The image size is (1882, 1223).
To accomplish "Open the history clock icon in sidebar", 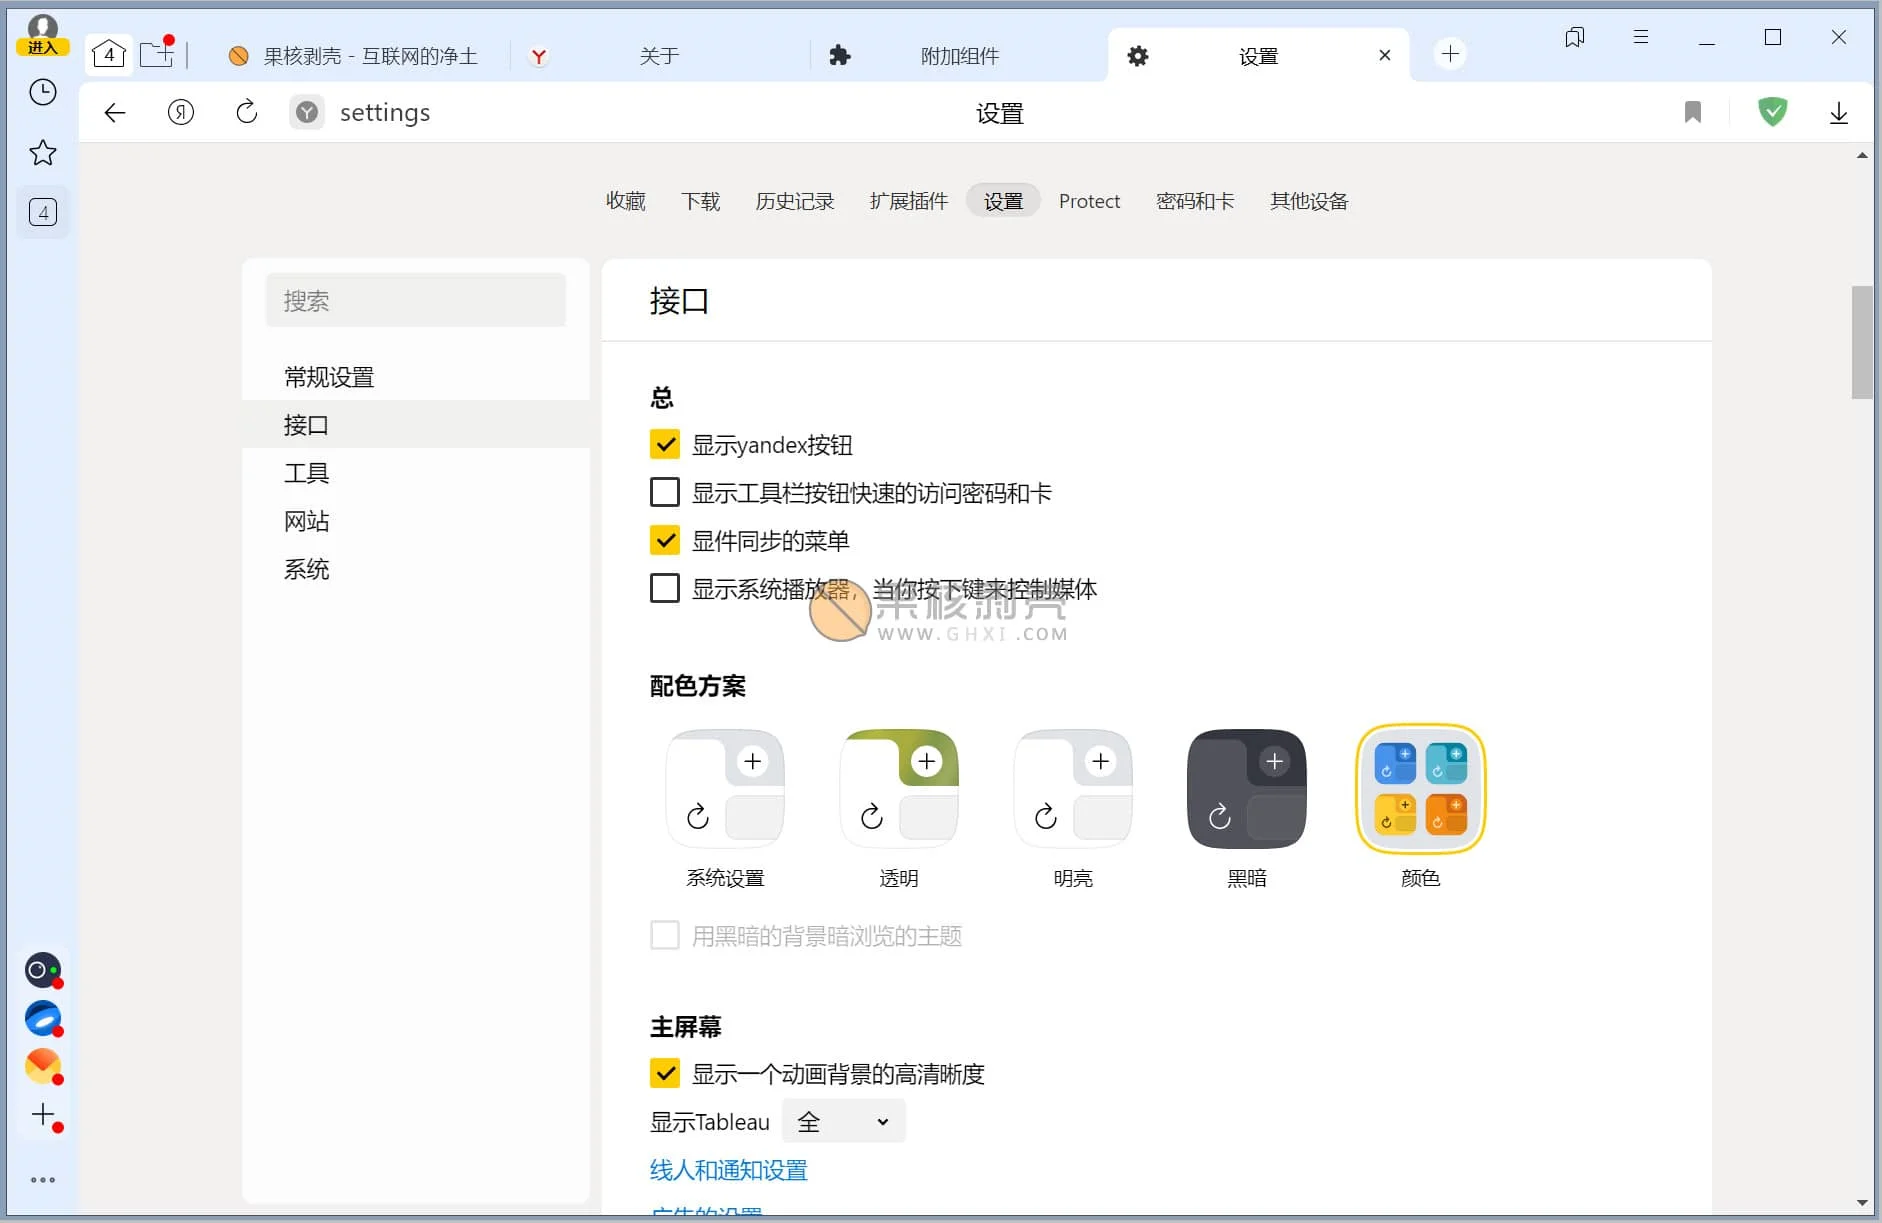I will pos(43,93).
